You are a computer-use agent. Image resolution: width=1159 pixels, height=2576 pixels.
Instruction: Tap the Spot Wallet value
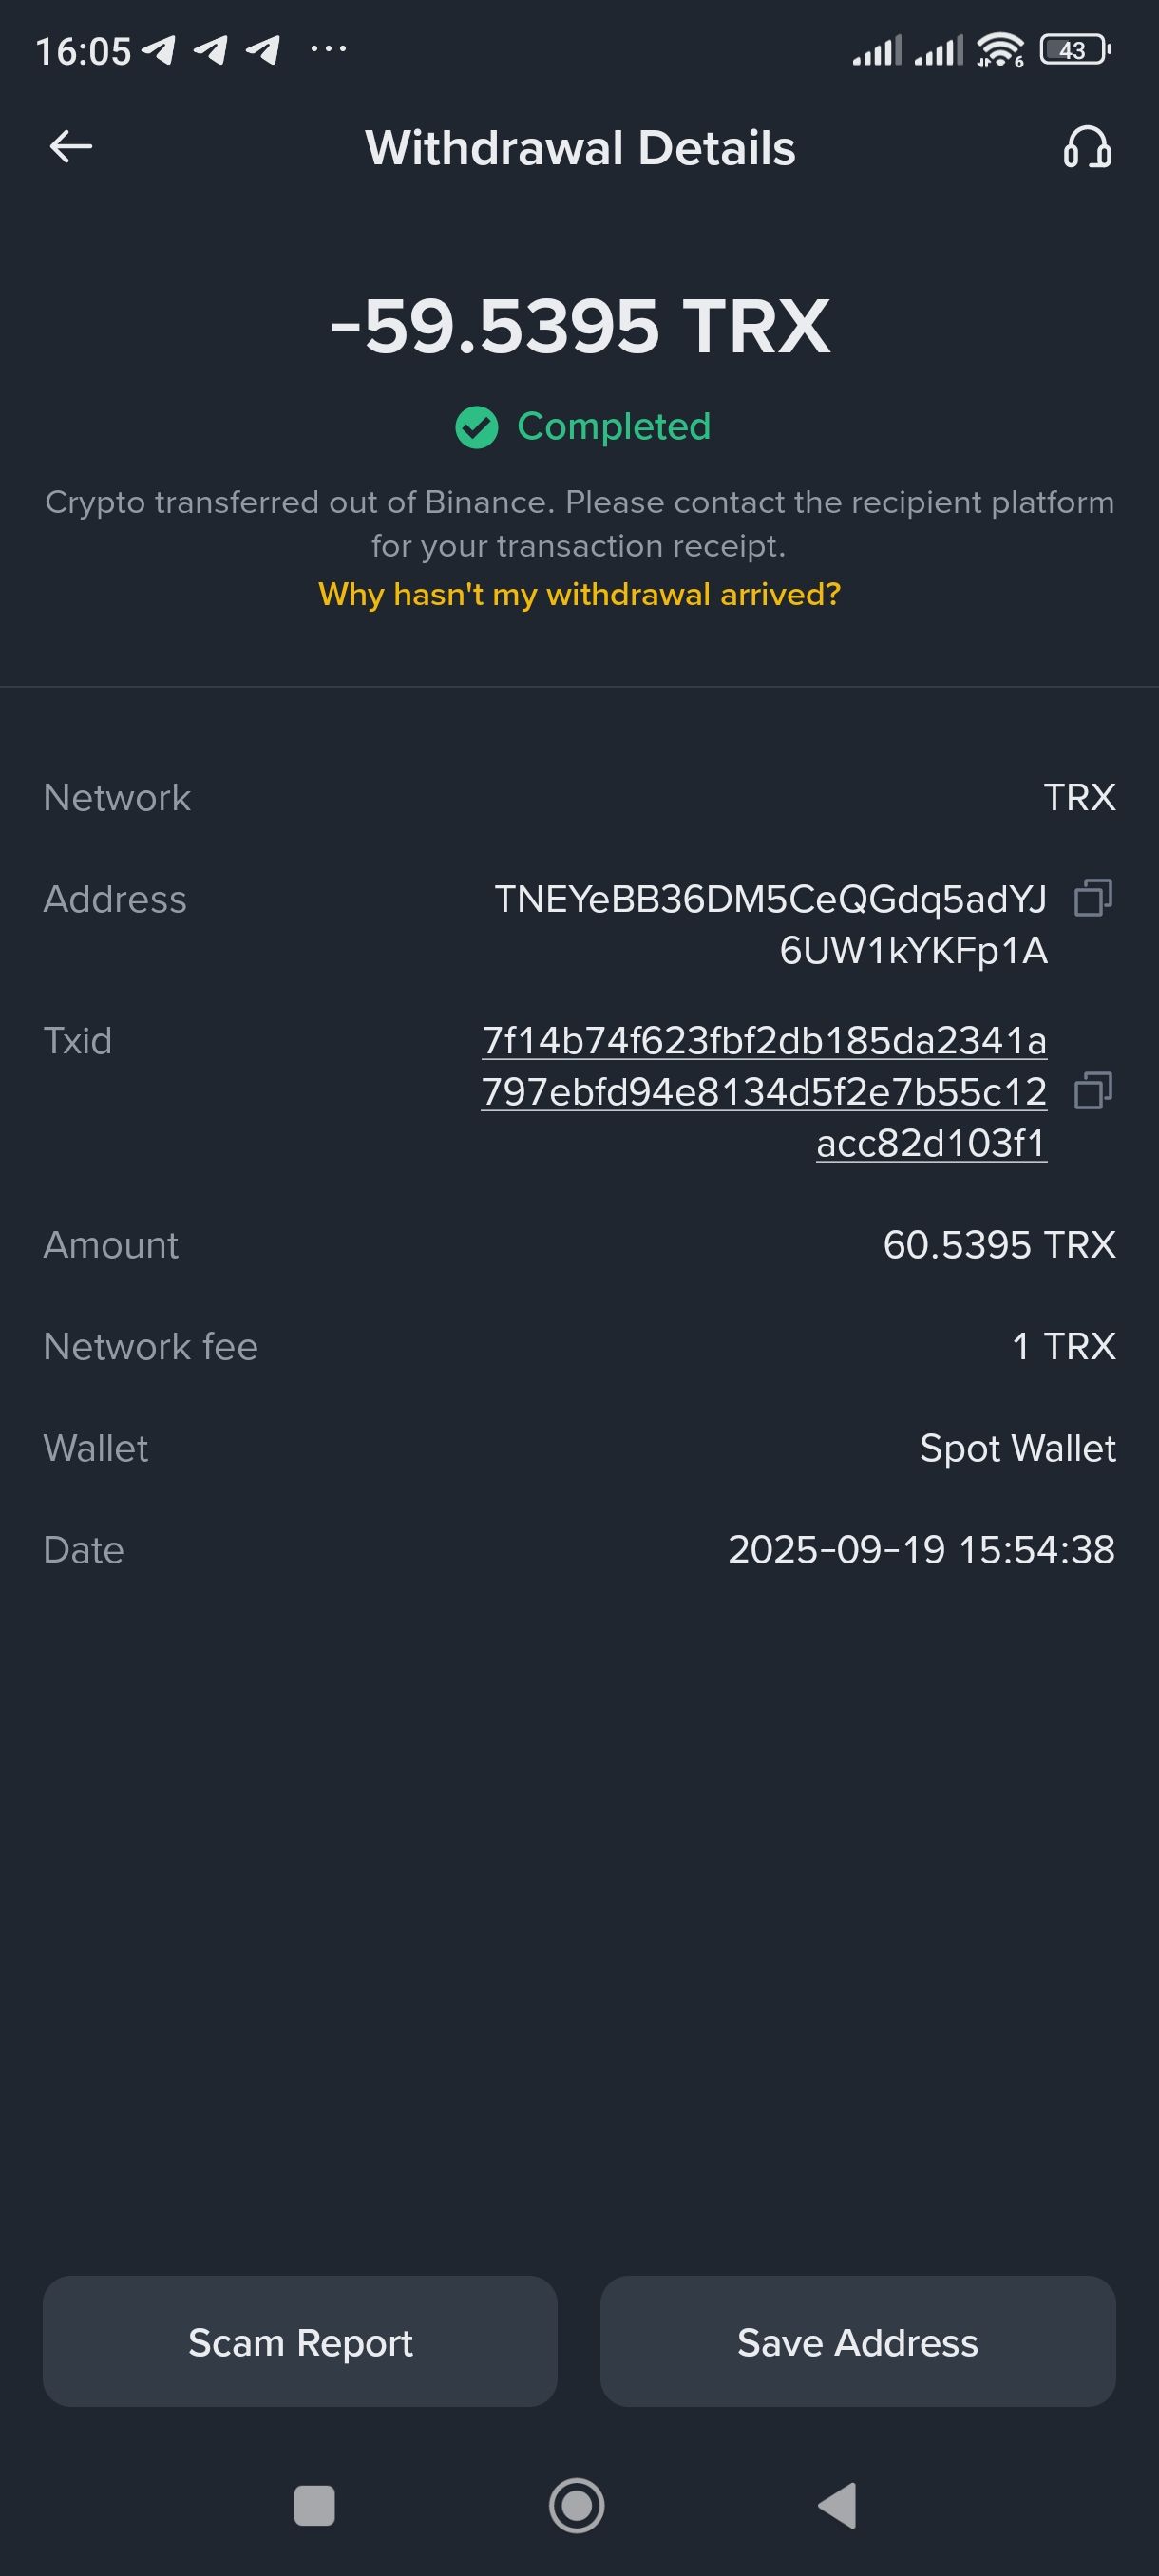pyautogui.click(x=1017, y=1448)
